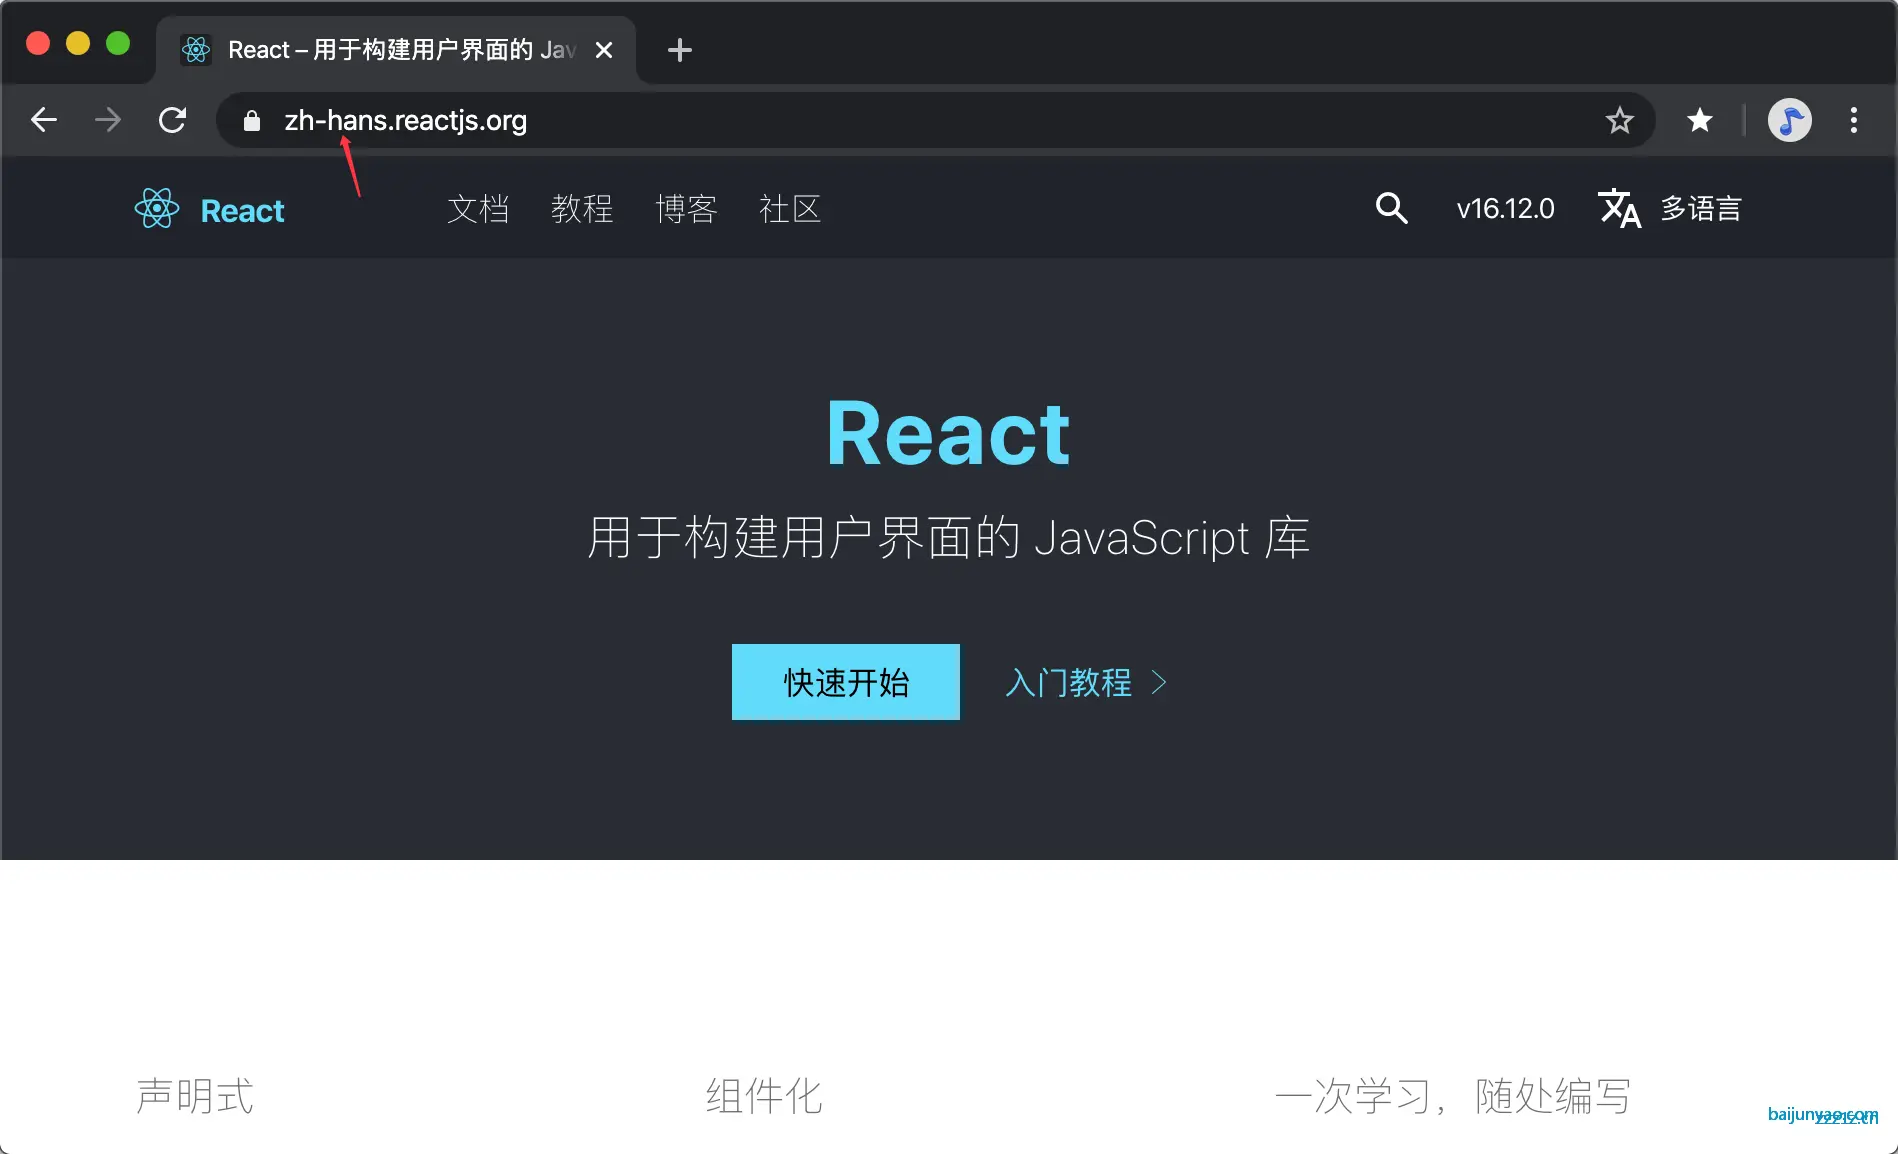Go to React home via navbar text
The height and width of the screenshot is (1154, 1898).
243,210
